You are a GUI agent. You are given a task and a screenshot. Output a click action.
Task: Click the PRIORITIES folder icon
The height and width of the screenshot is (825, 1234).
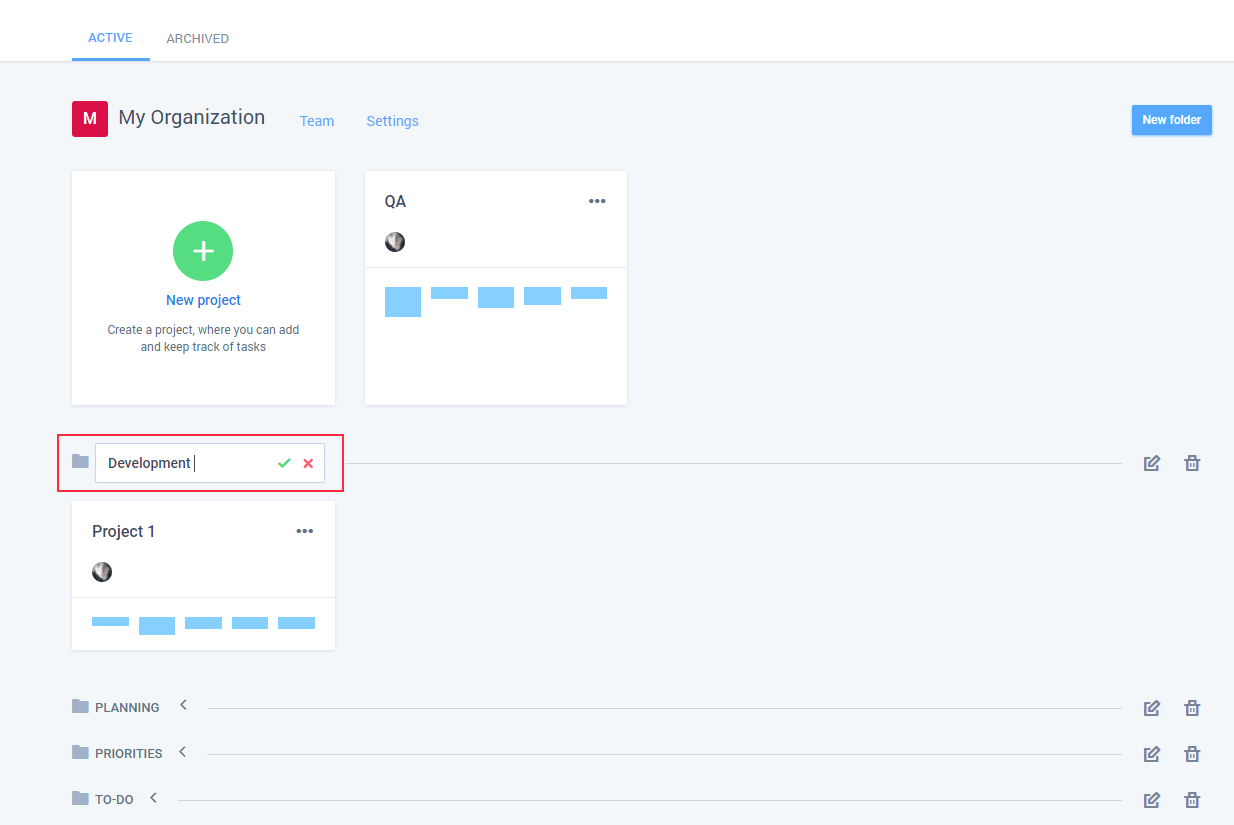80,752
